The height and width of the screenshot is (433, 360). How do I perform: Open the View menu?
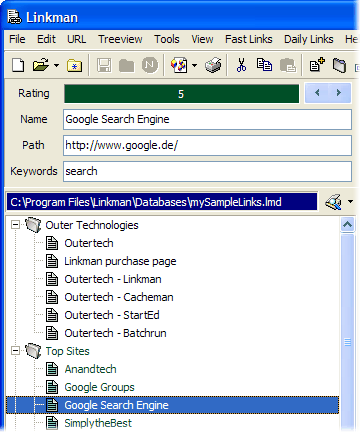[202, 39]
